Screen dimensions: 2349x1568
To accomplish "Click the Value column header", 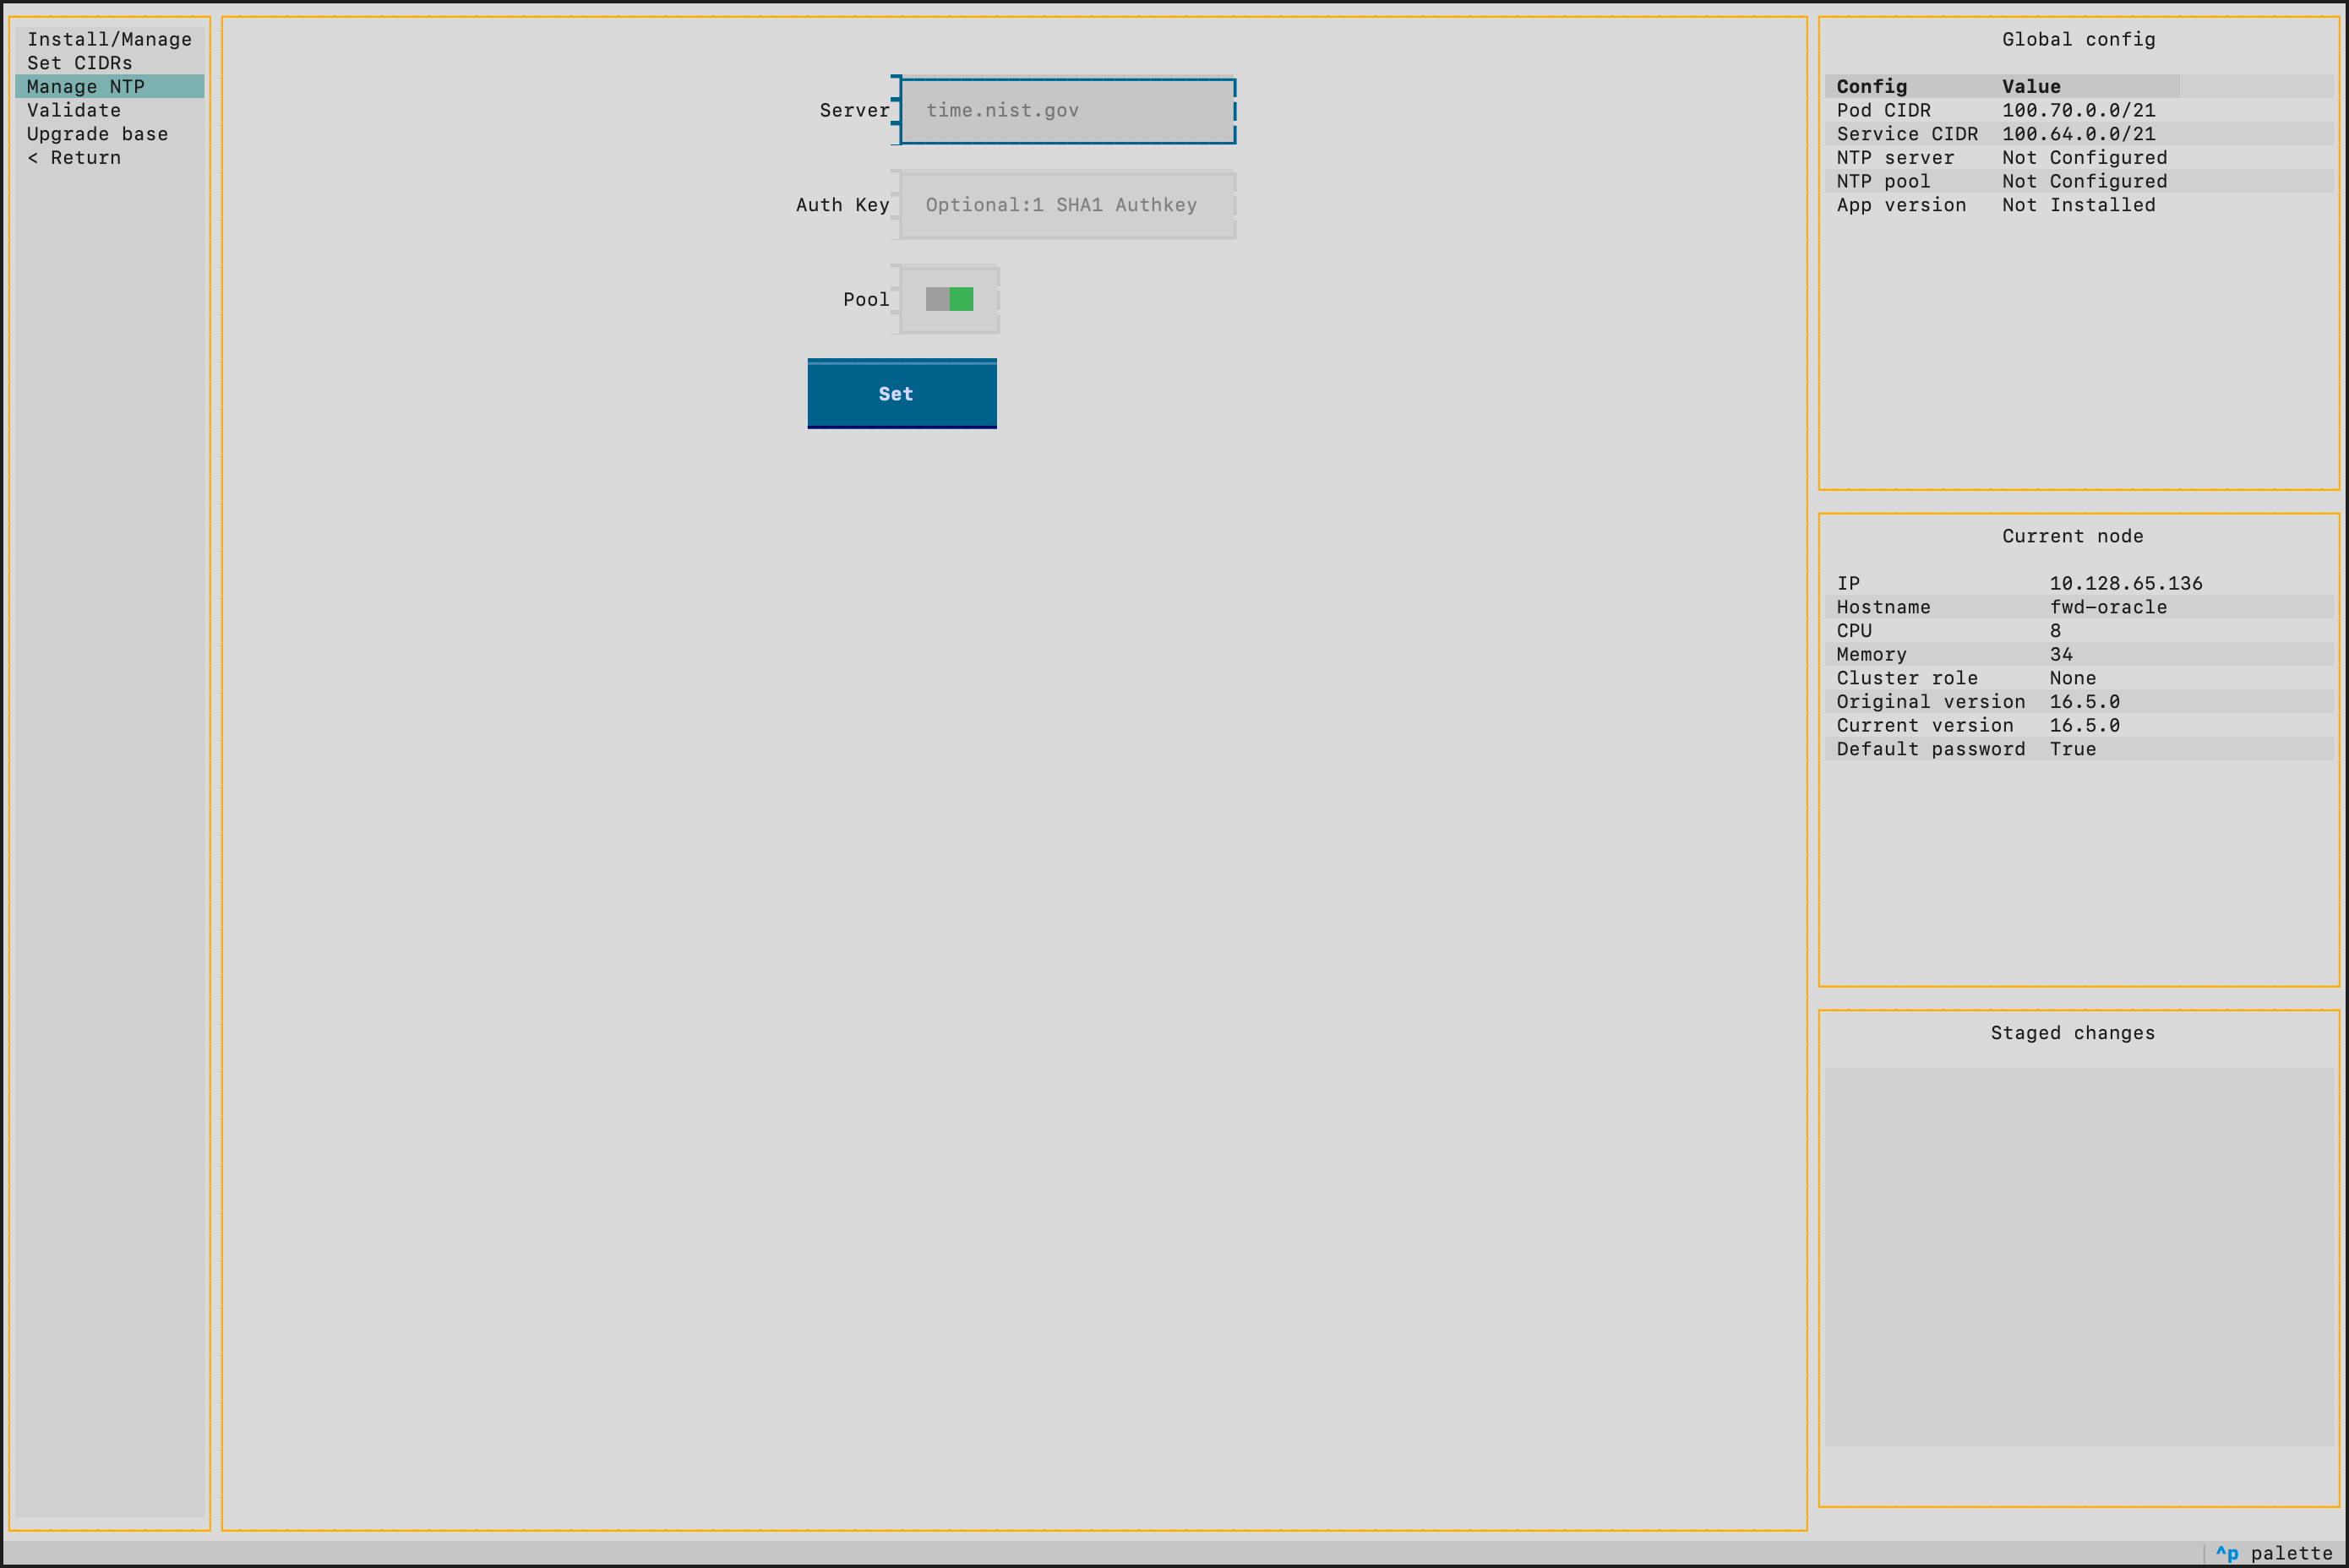I will coord(2031,87).
